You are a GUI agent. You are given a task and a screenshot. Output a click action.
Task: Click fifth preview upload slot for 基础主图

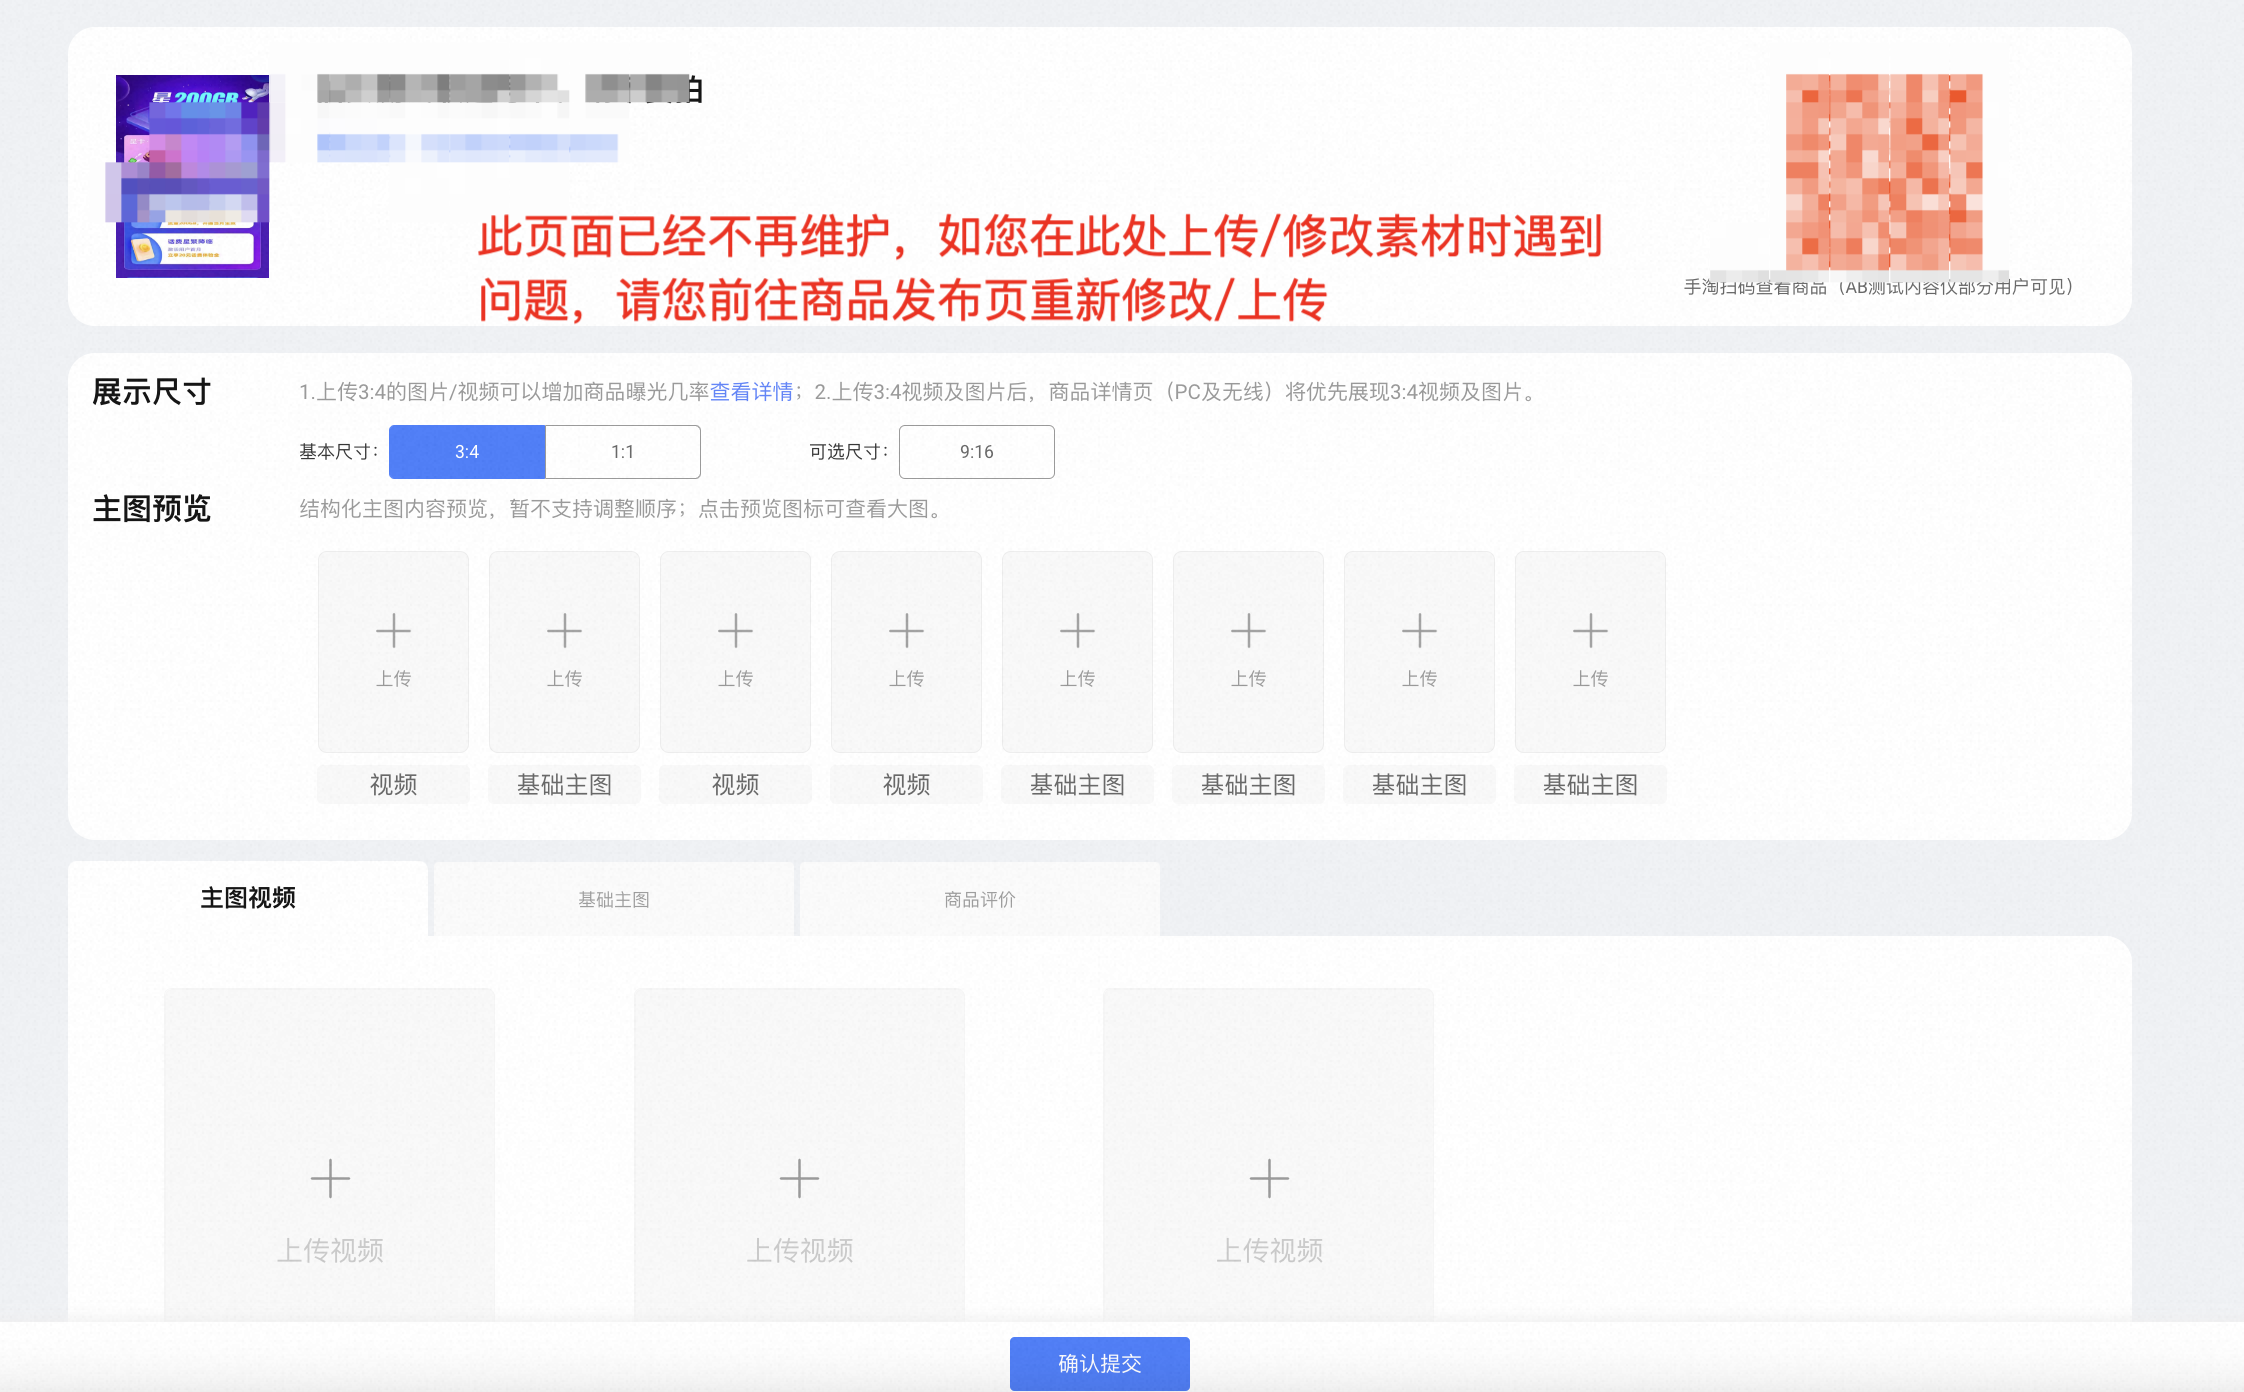(x=1077, y=651)
